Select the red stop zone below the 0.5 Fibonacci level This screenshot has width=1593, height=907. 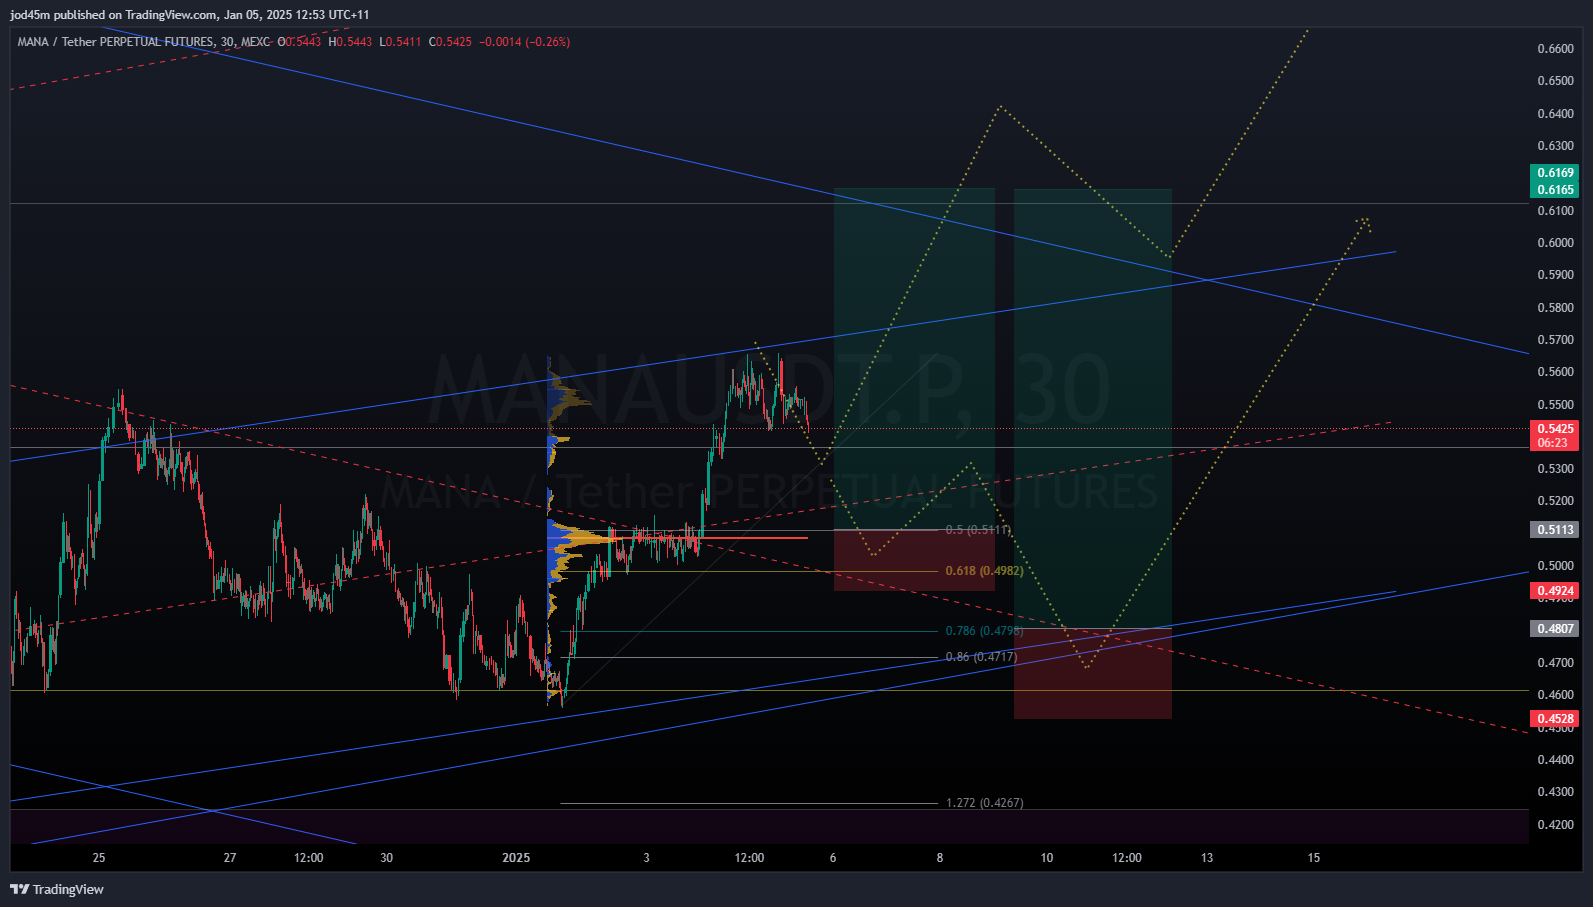pos(914,560)
